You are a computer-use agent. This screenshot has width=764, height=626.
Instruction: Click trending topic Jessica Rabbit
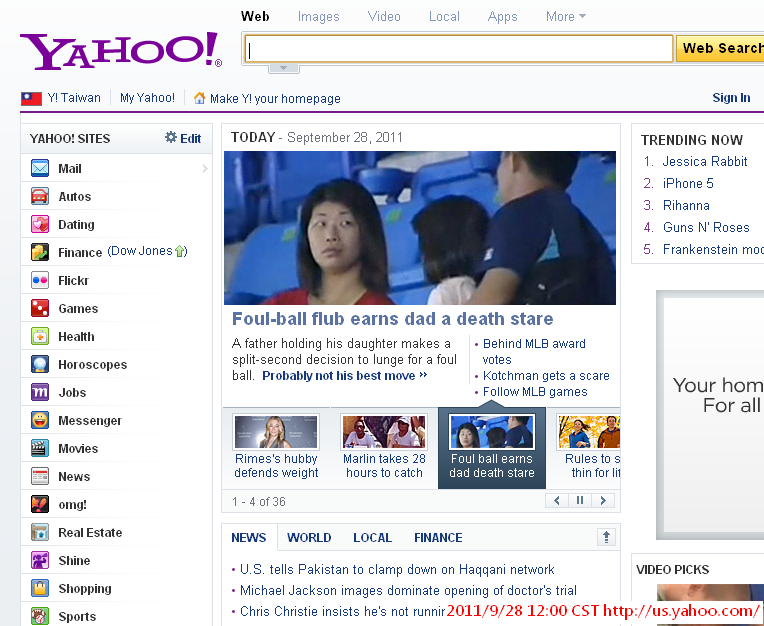[705, 161]
